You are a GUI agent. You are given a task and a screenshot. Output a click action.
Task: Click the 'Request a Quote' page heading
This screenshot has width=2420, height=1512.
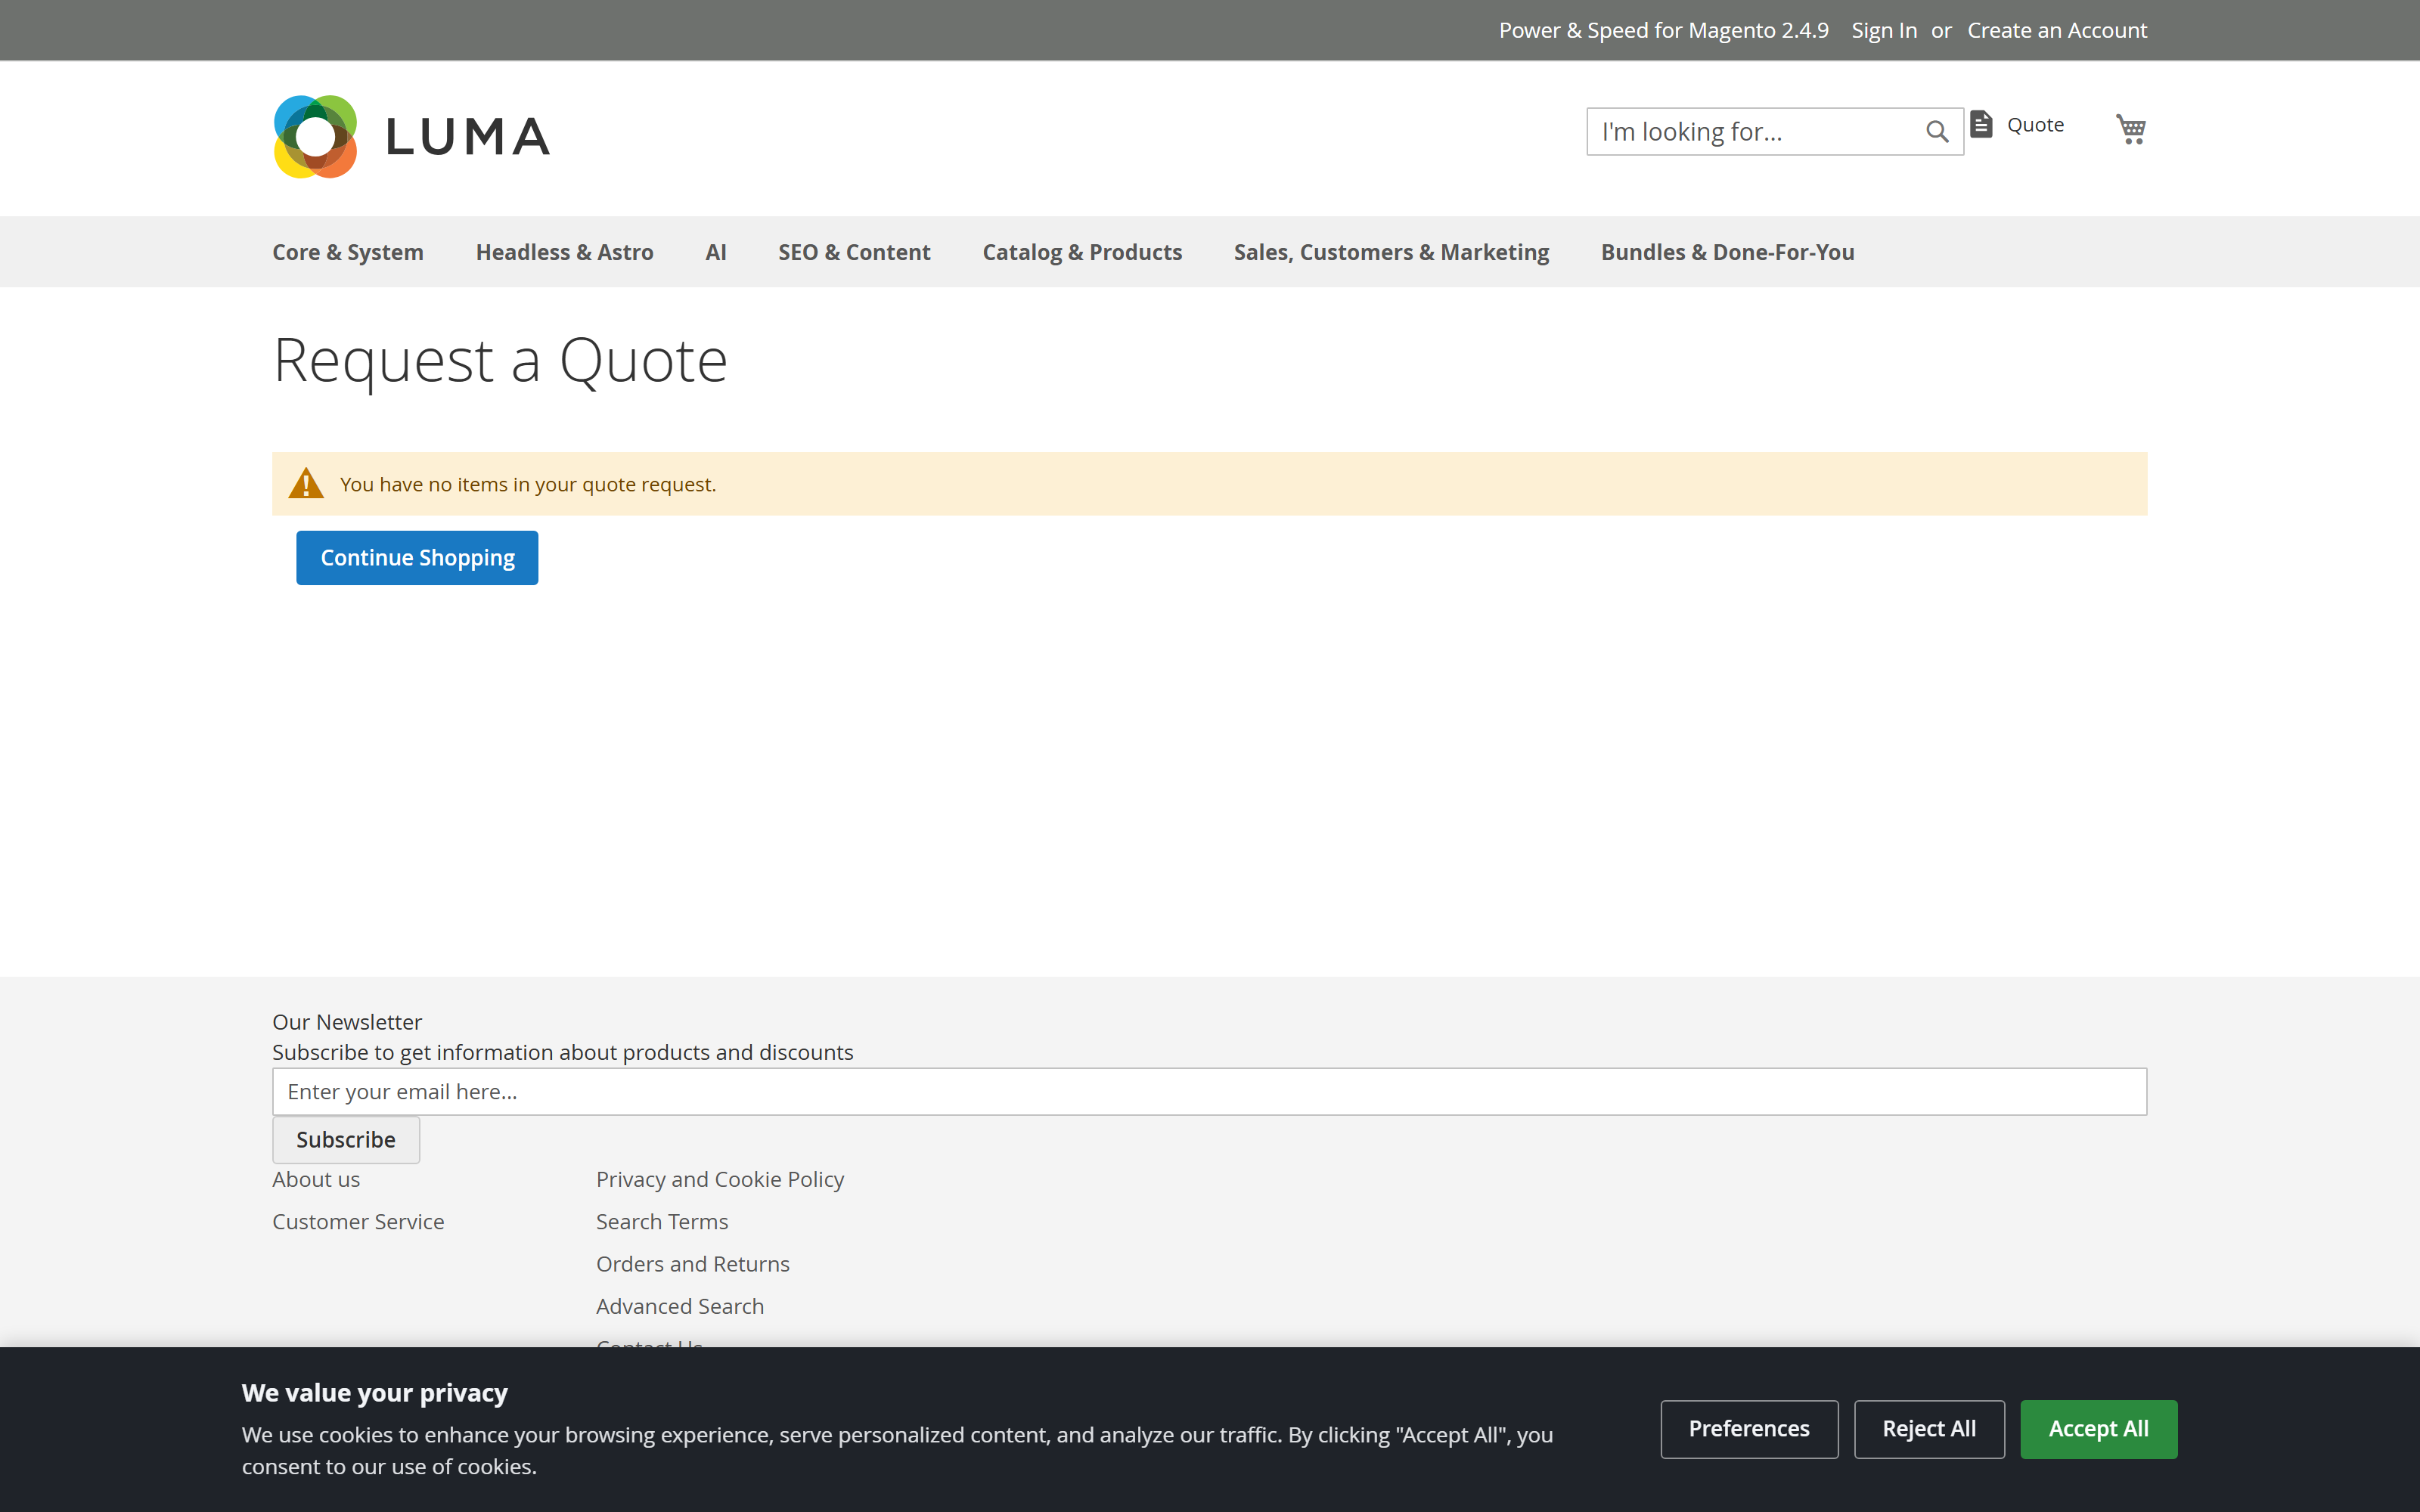[x=500, y=360]
